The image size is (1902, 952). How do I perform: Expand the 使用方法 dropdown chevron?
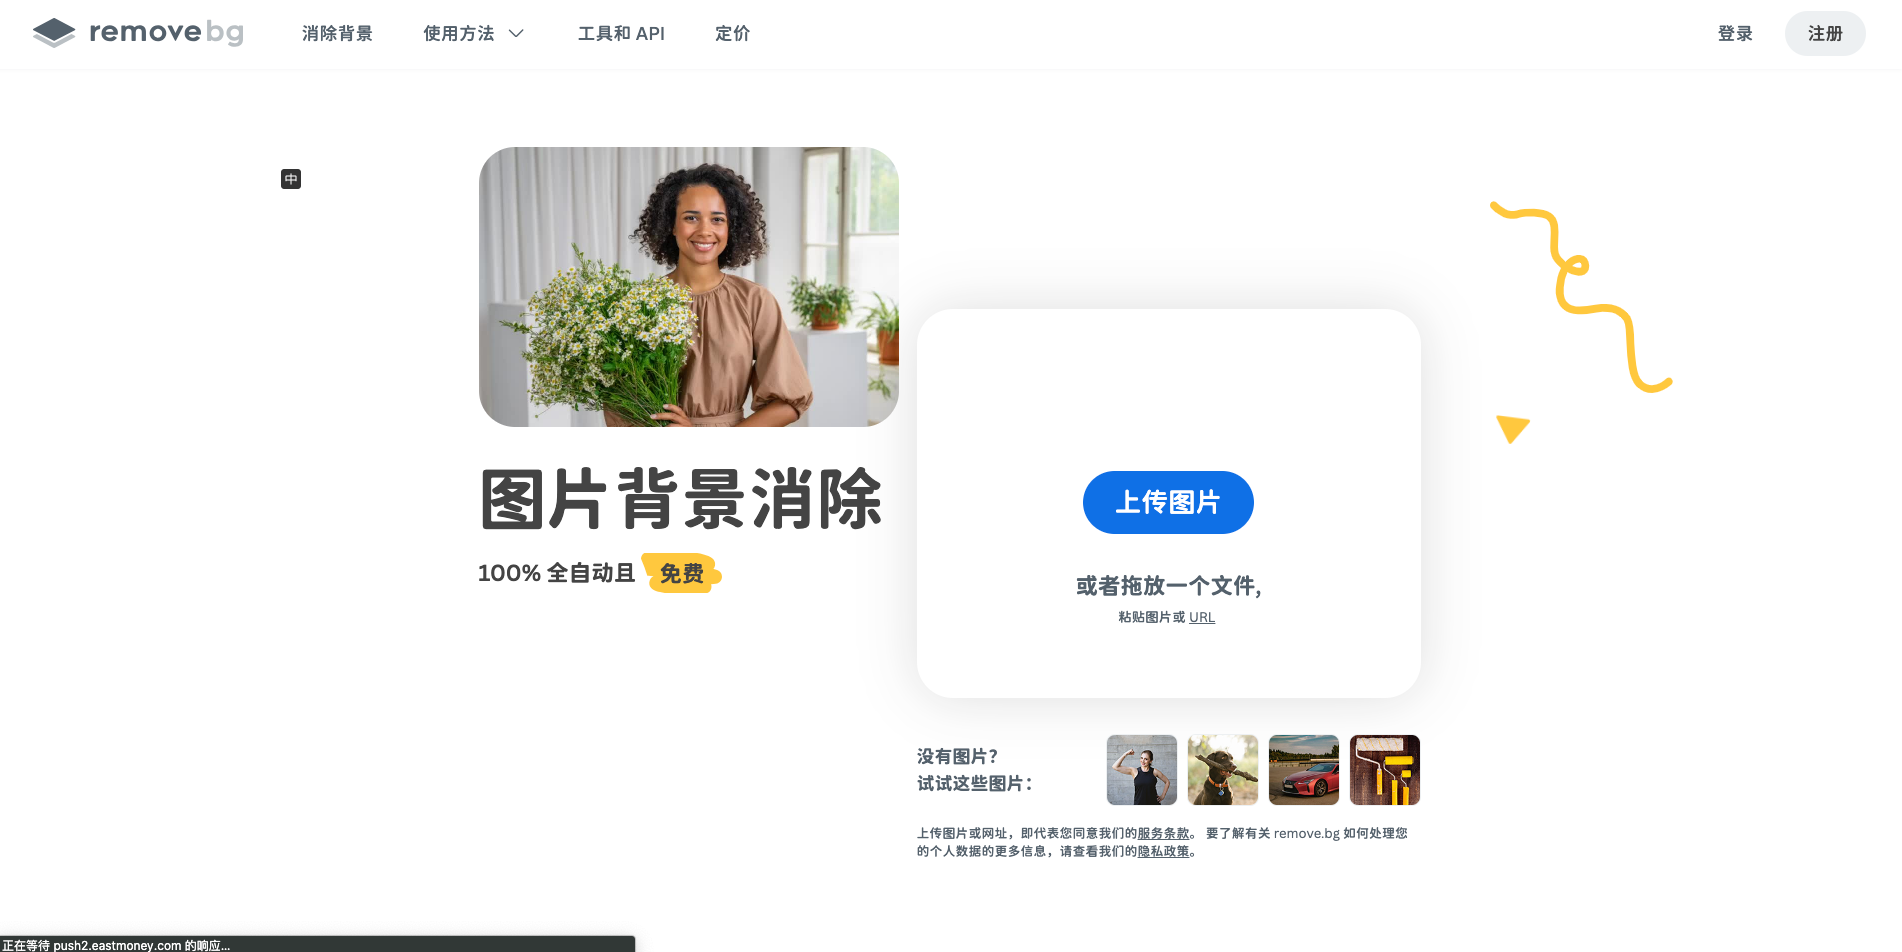click(x=516, y=33)
